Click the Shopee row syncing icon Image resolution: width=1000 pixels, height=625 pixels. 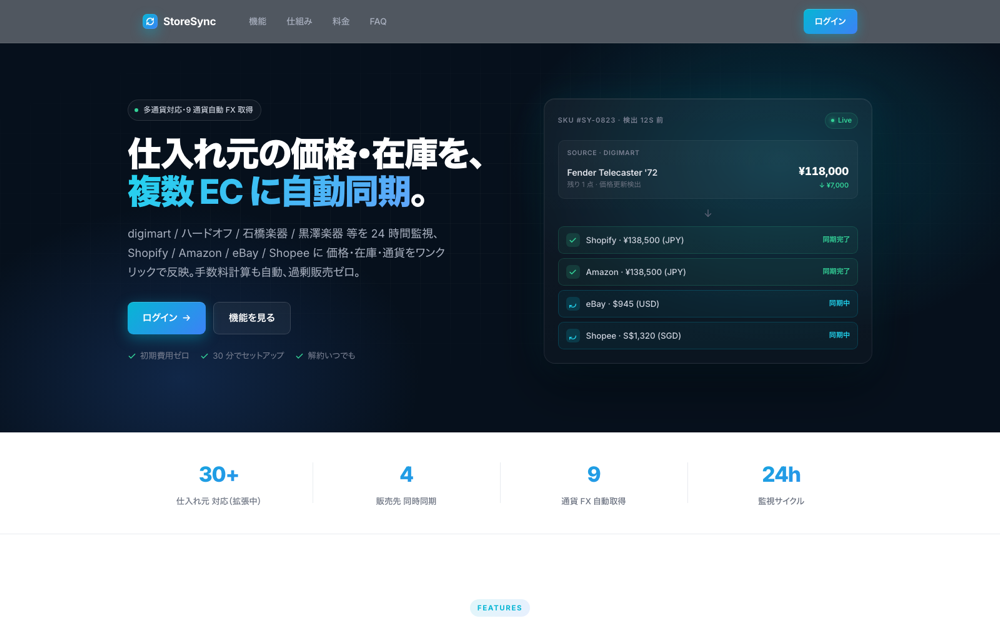(x=573, y=336)
